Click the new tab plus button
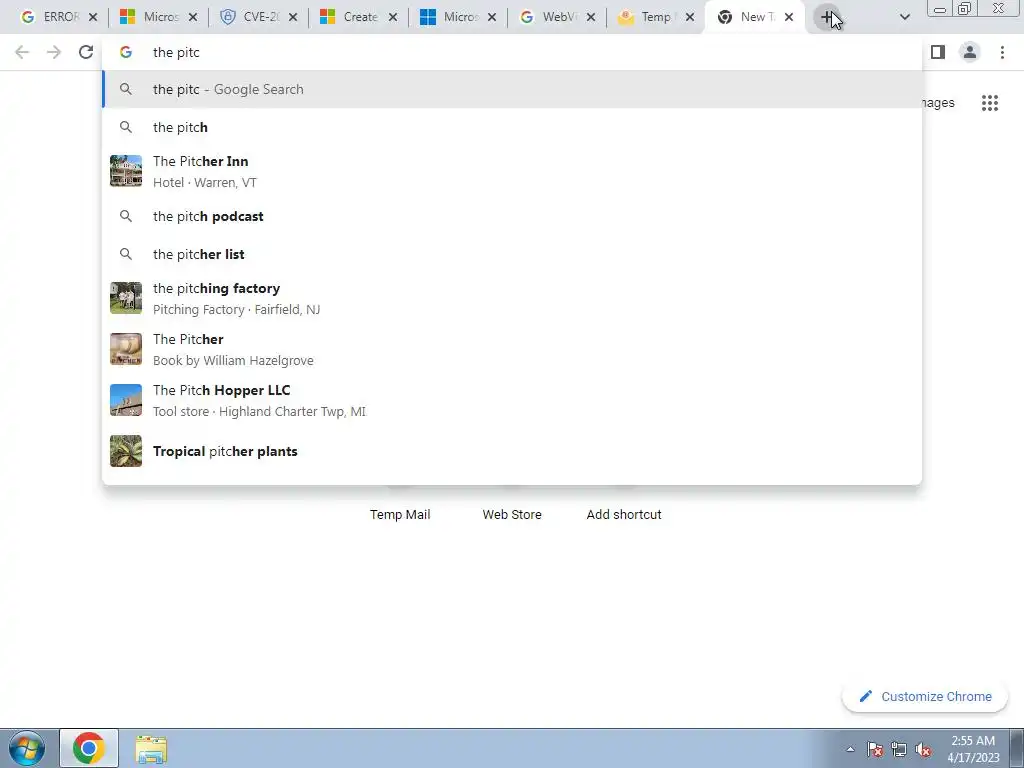 pyautogui.click(x=827, y=18)
